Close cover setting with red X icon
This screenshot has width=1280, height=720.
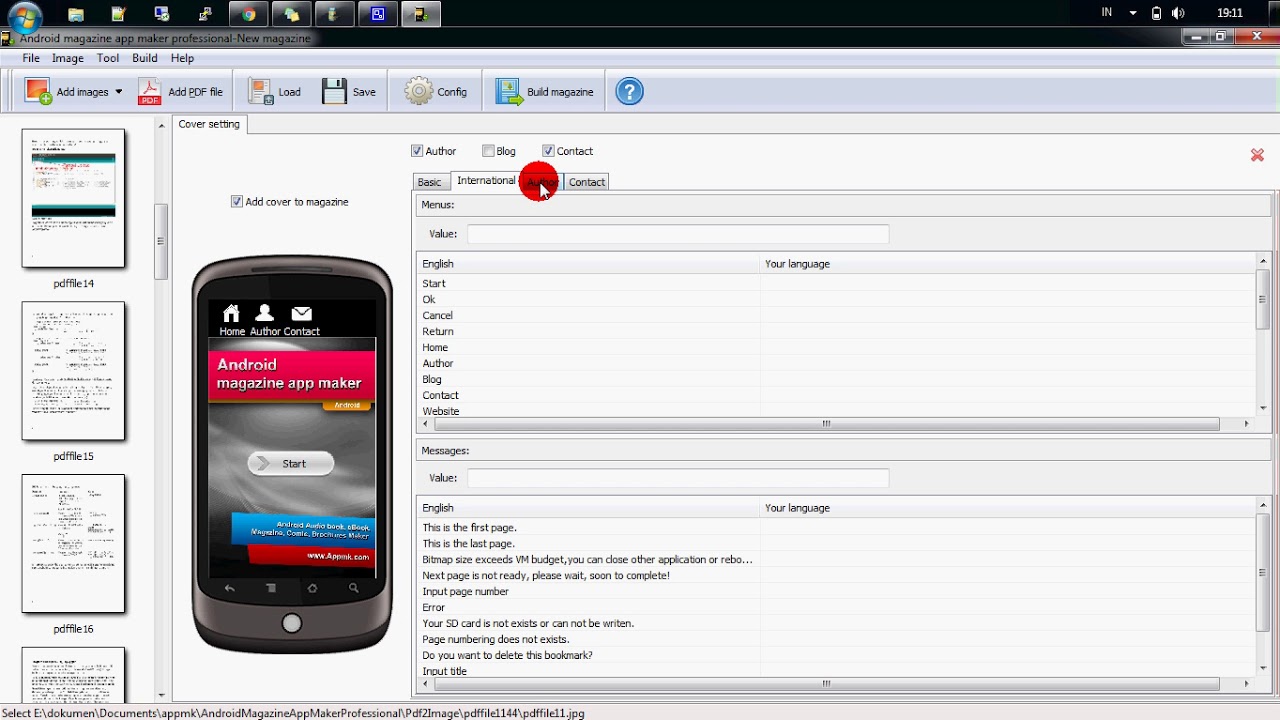(x=1257, y=155)
